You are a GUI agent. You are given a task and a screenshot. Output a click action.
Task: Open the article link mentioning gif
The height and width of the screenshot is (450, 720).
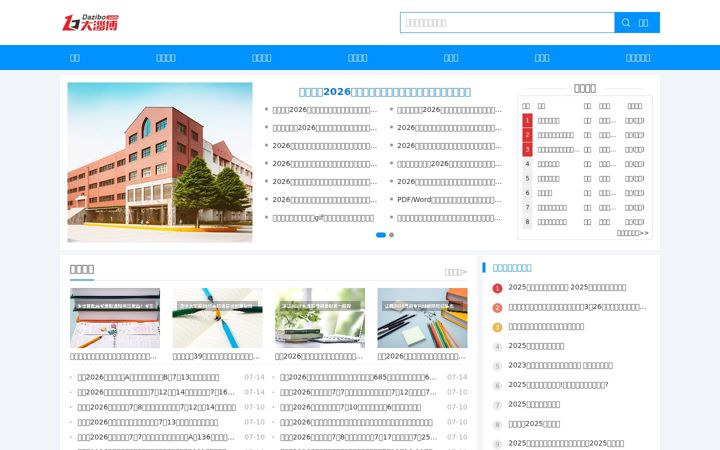click(323, 218)
